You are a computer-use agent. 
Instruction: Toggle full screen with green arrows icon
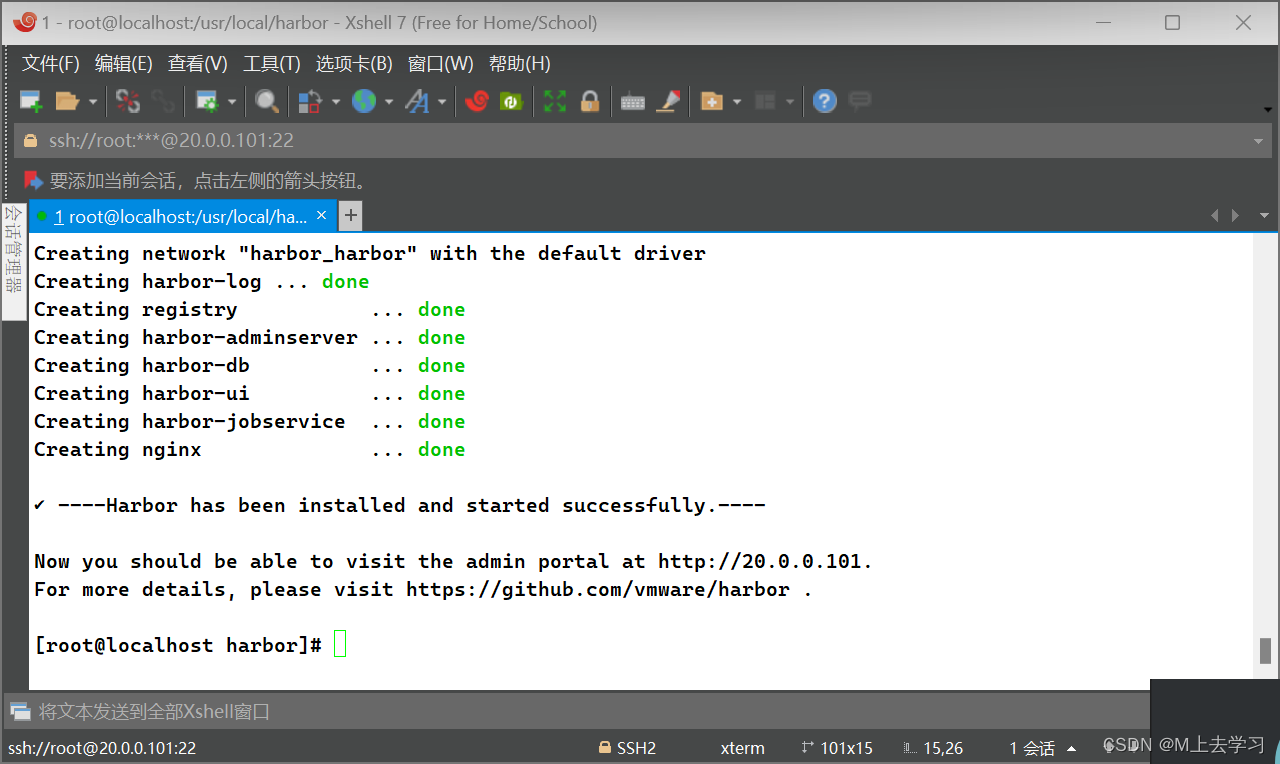(x=555, y=101)
